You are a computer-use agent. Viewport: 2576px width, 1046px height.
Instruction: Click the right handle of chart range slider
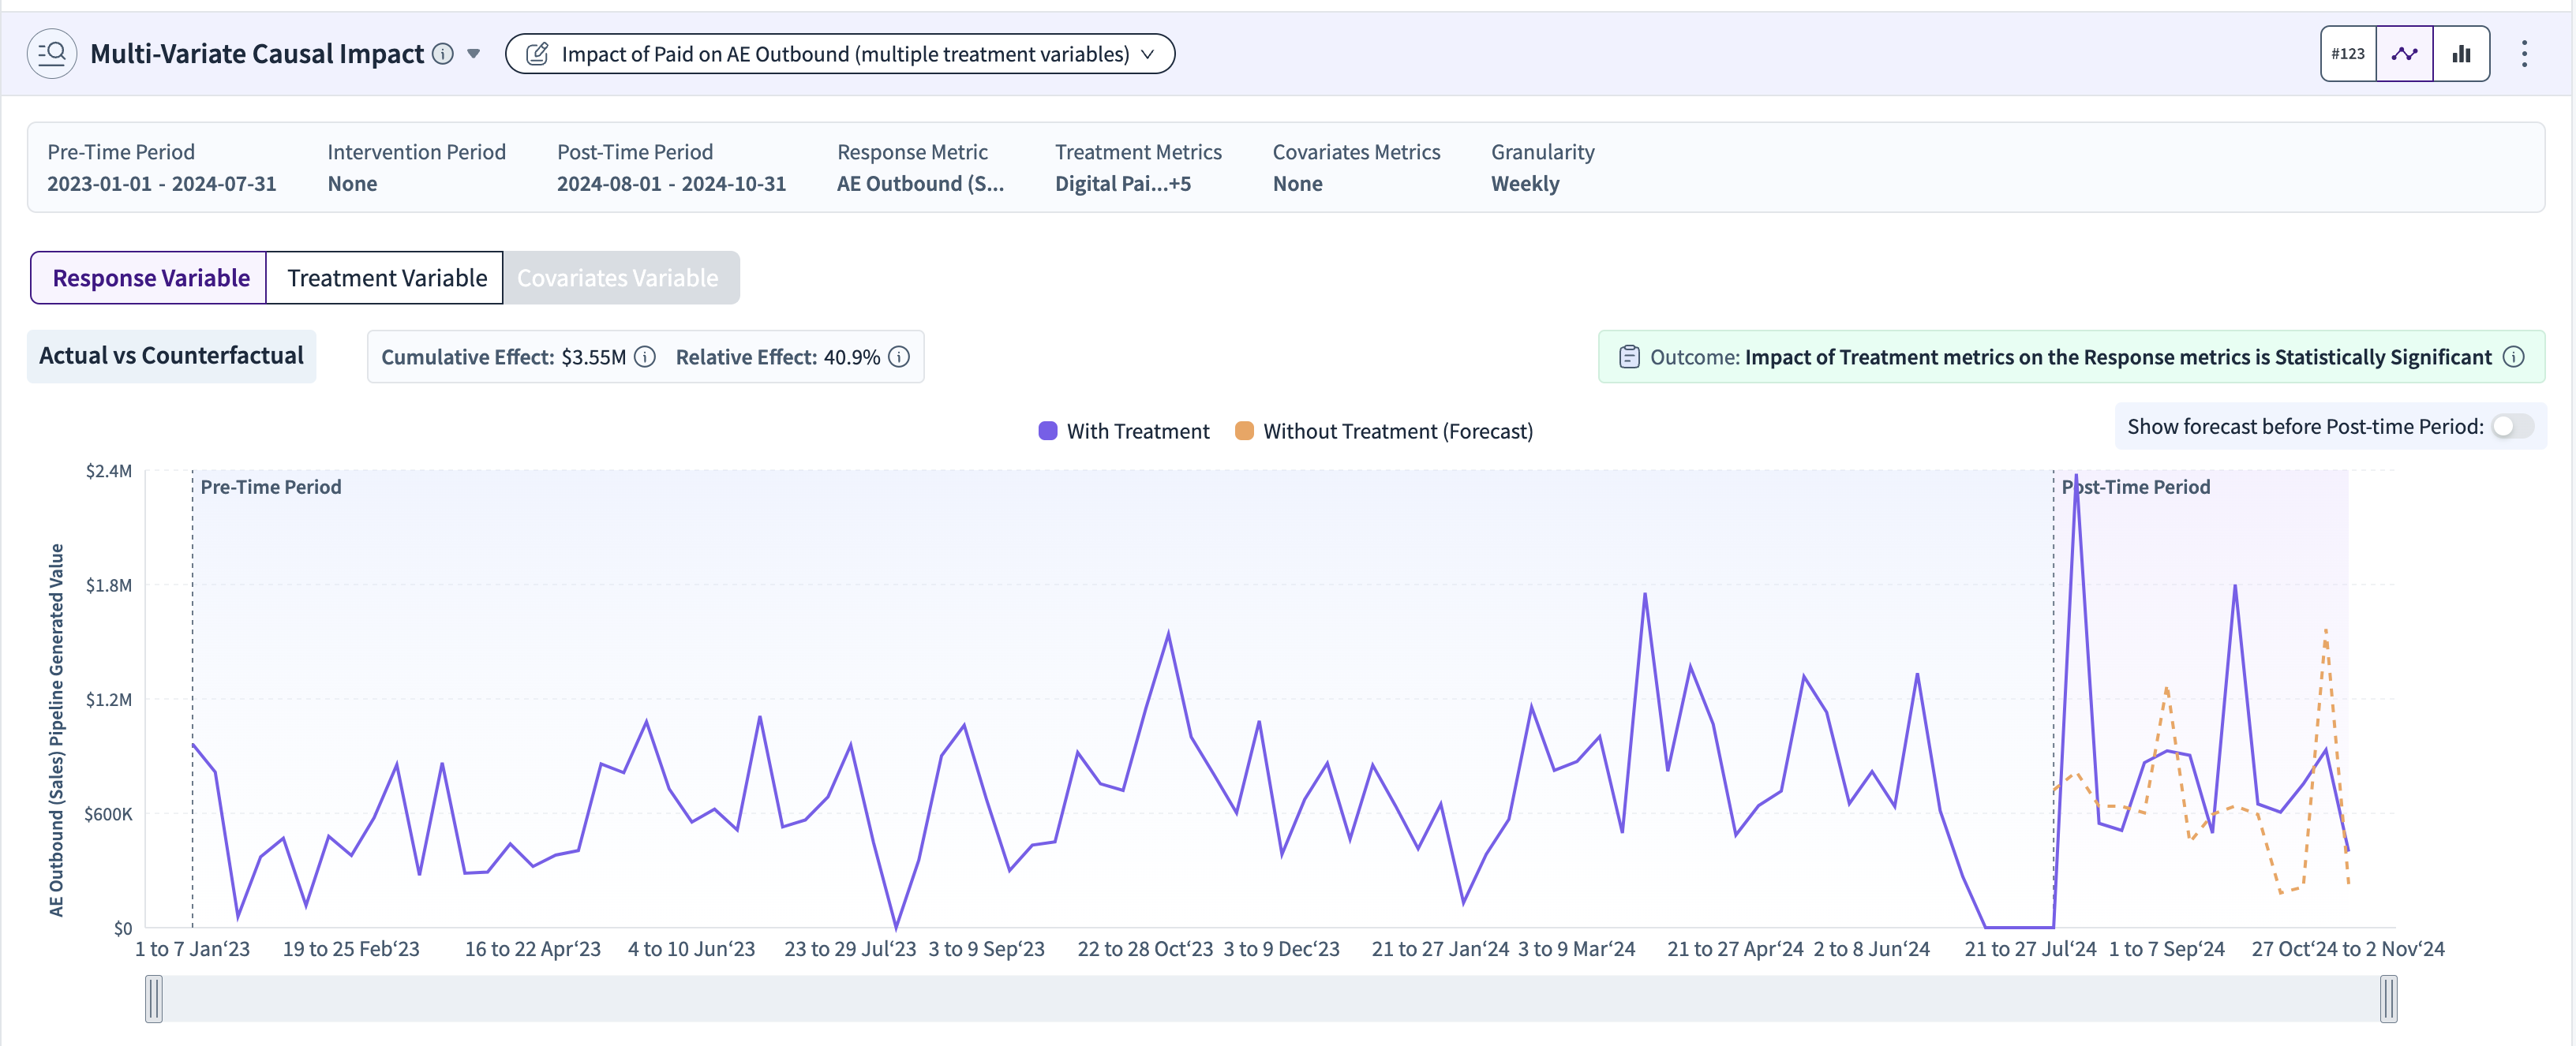coord(2388,999)
